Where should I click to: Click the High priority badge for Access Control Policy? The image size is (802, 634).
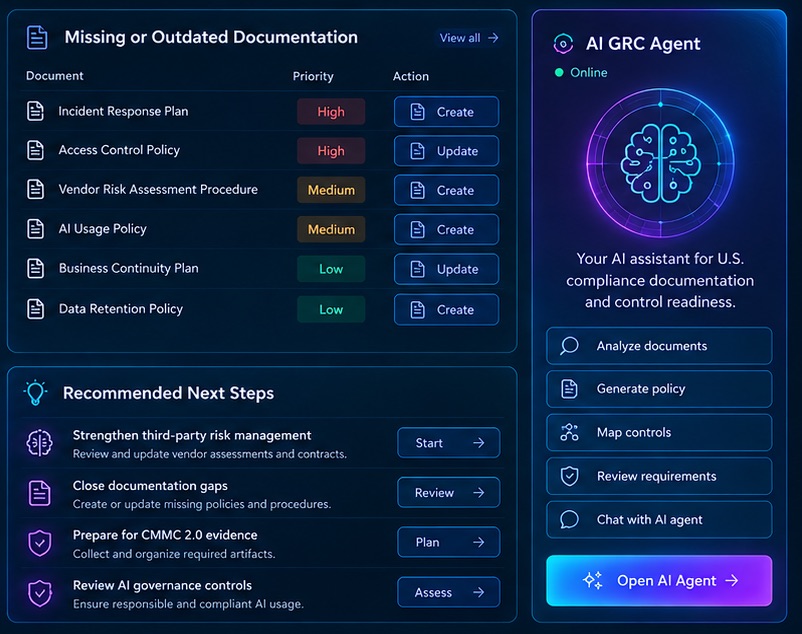coord(331,151)
